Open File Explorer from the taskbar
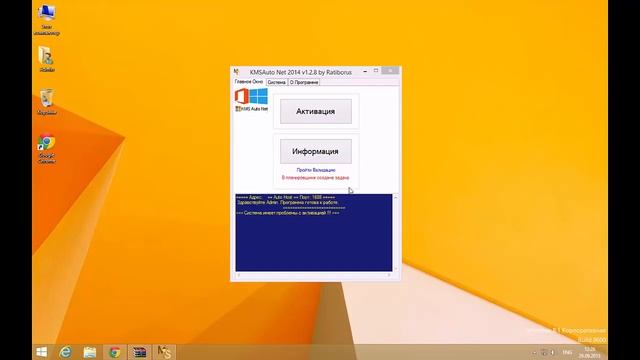This screenshot has width=640, height=360. (x=90, y=352)
